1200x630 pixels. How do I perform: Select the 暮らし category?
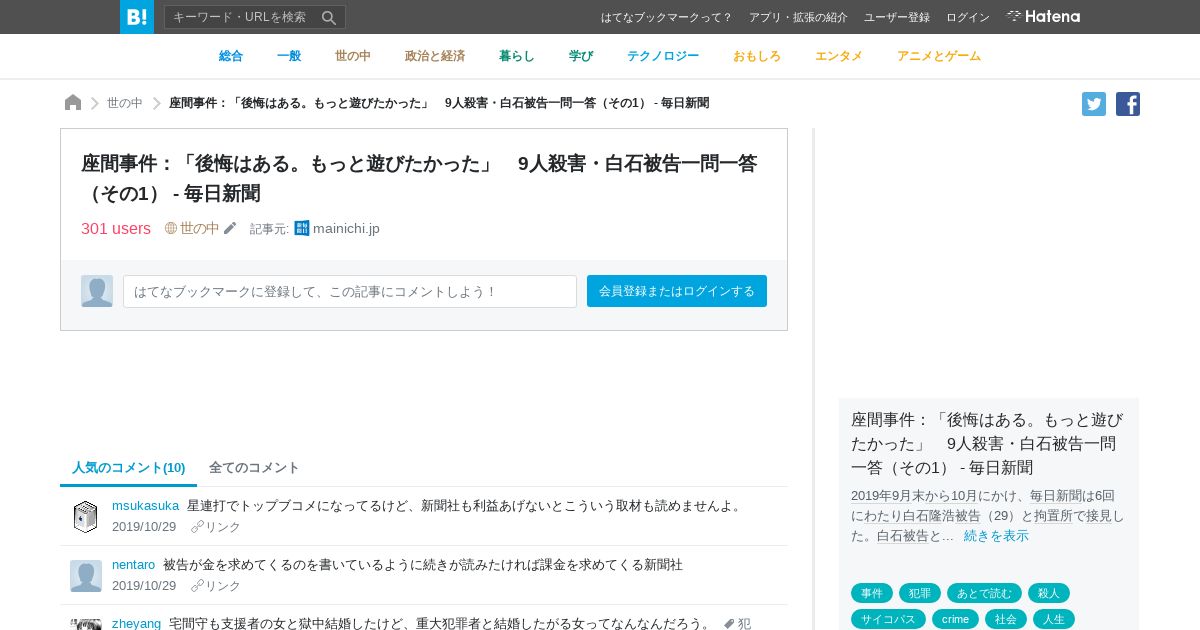[517, 56]
